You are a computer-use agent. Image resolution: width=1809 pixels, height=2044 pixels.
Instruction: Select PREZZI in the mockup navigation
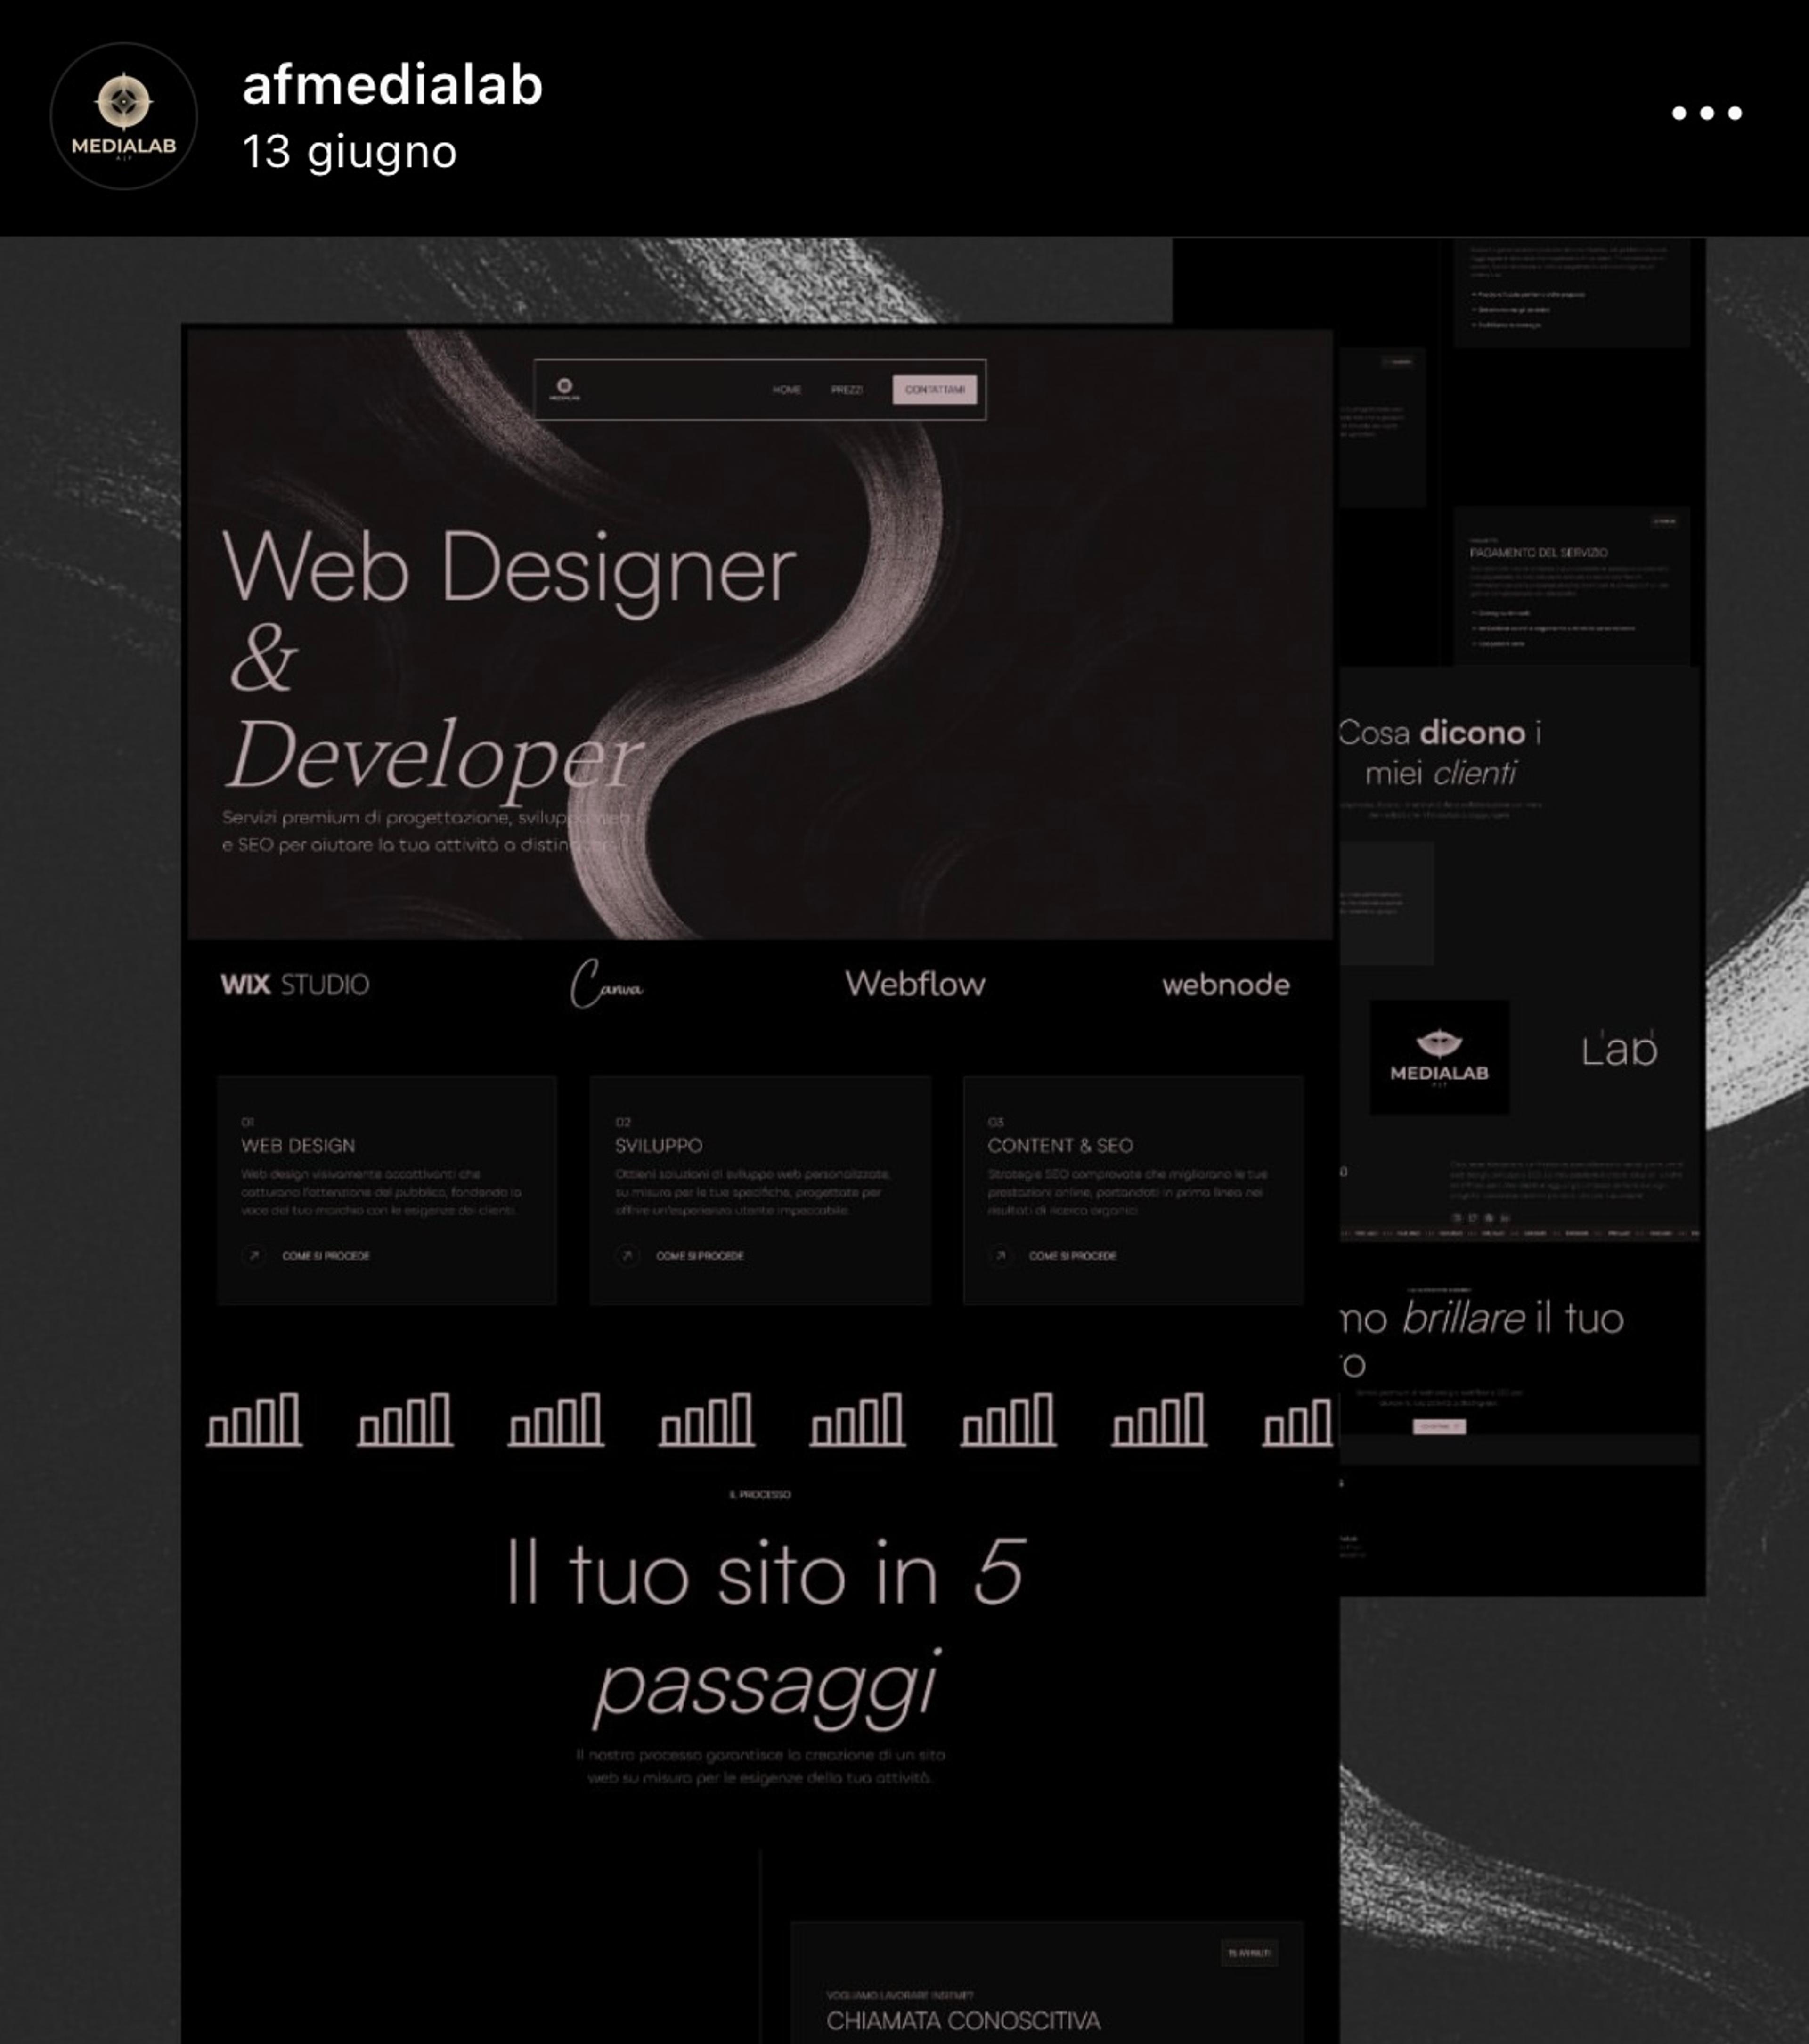pos(846,389)
